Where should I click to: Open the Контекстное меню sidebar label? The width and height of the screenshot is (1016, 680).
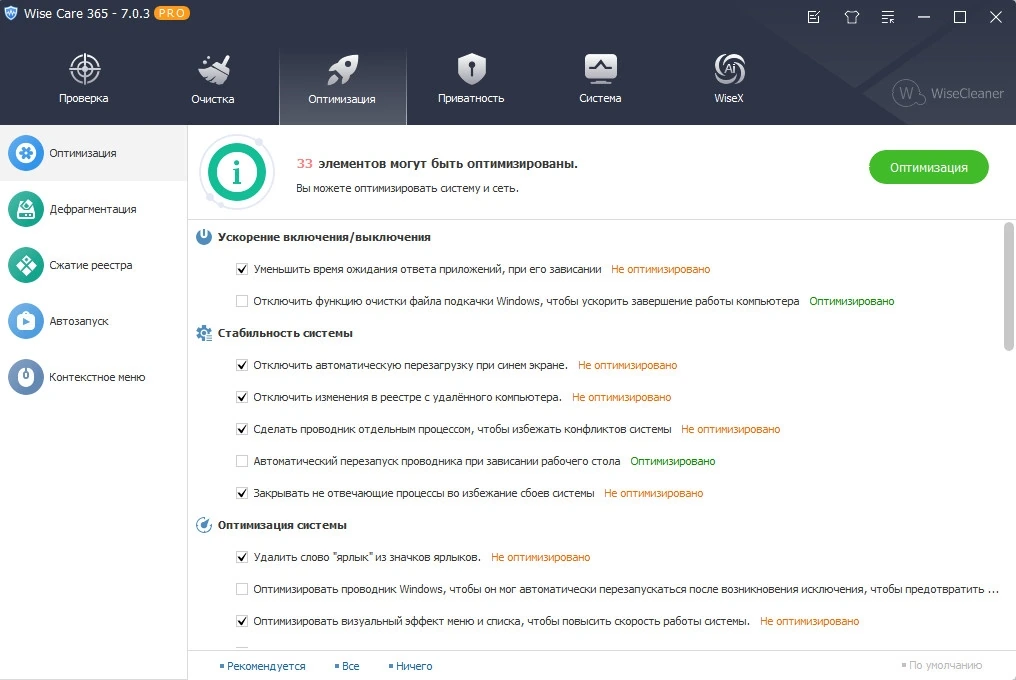tap(97, 377)
